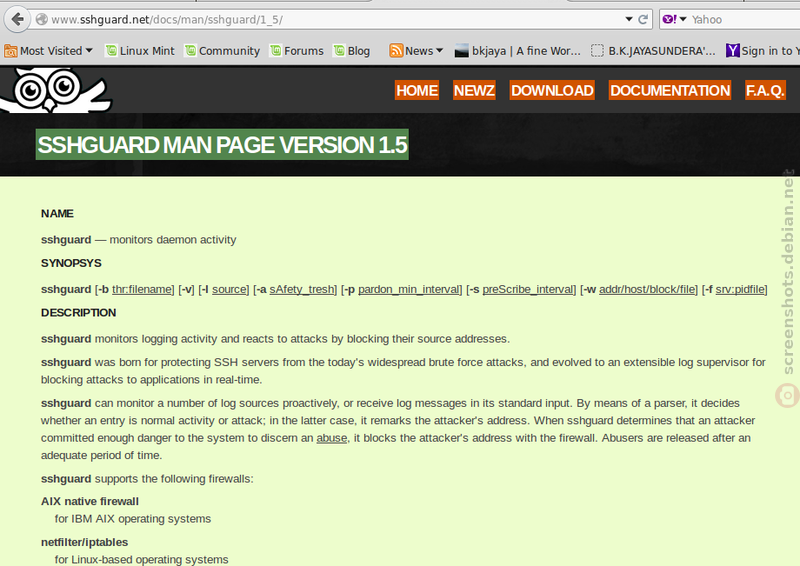The width and height of the screenshot is (800, 566).
Task: Click the srv:pidfile option link
Action: point(740,289)
